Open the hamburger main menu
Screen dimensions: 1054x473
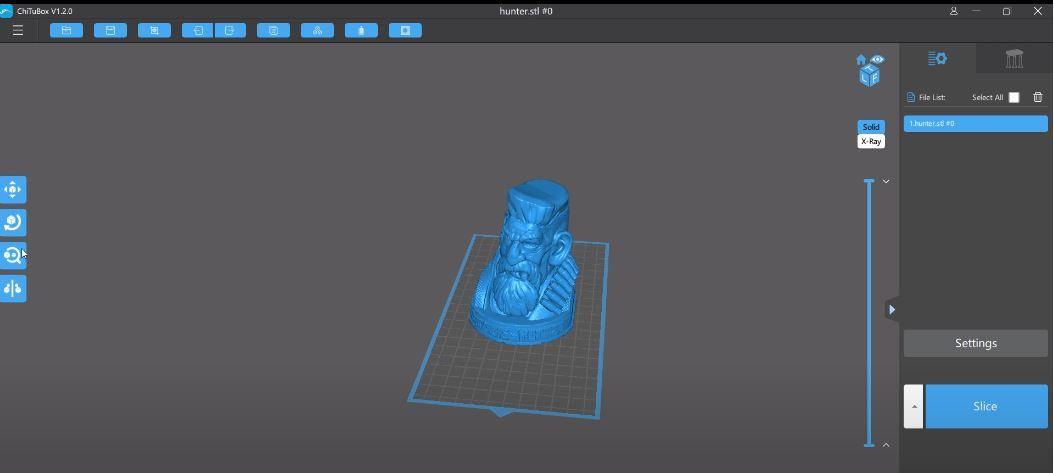[18, 30]
